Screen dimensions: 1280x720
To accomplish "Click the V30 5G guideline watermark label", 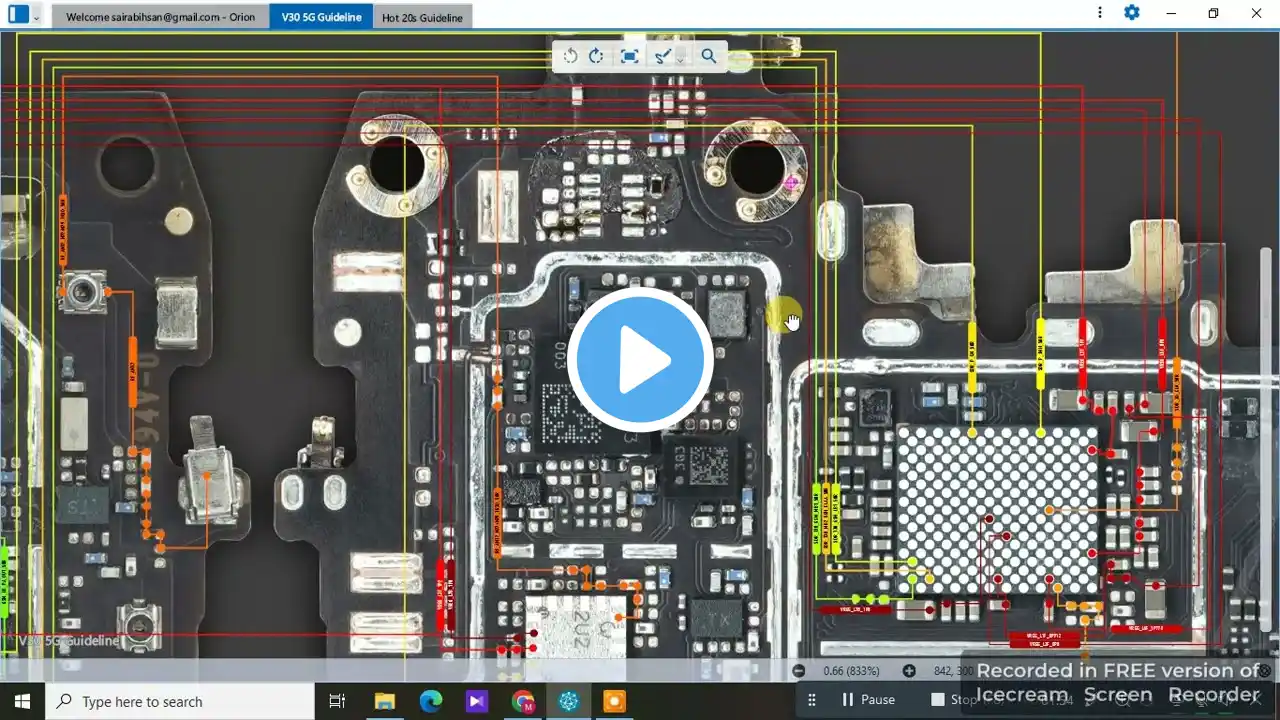I will point(67,641).
